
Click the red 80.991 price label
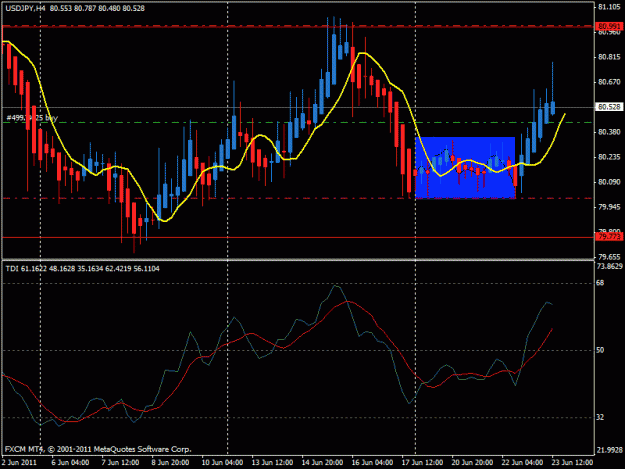coord(609,26)
